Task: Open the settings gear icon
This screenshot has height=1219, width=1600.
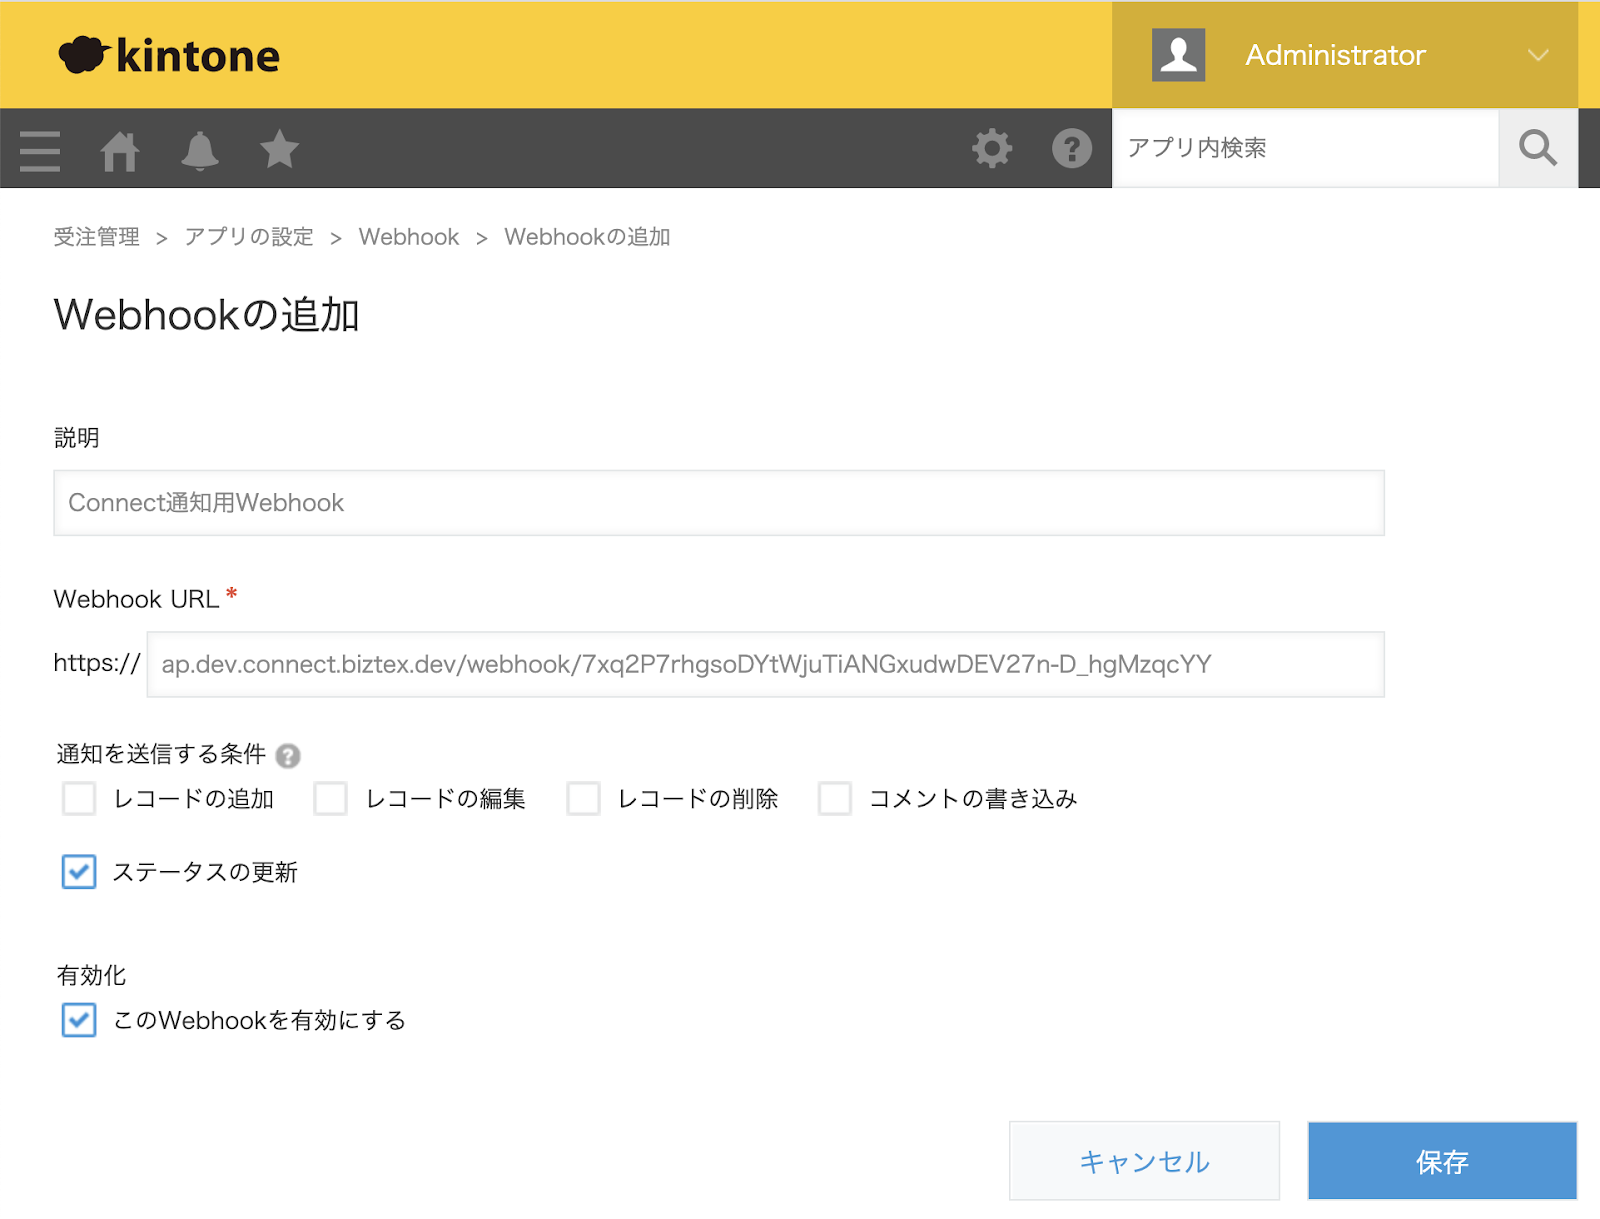Action: [x=992, y=149]
